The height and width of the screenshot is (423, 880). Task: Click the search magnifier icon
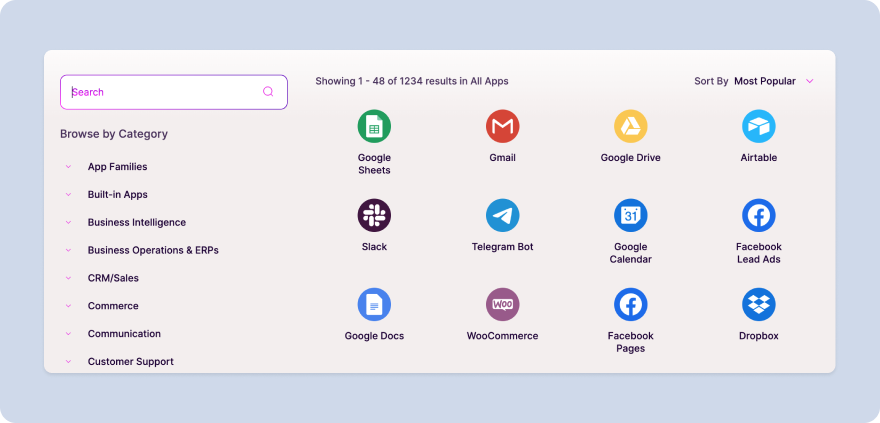click(x=268, y=92)
